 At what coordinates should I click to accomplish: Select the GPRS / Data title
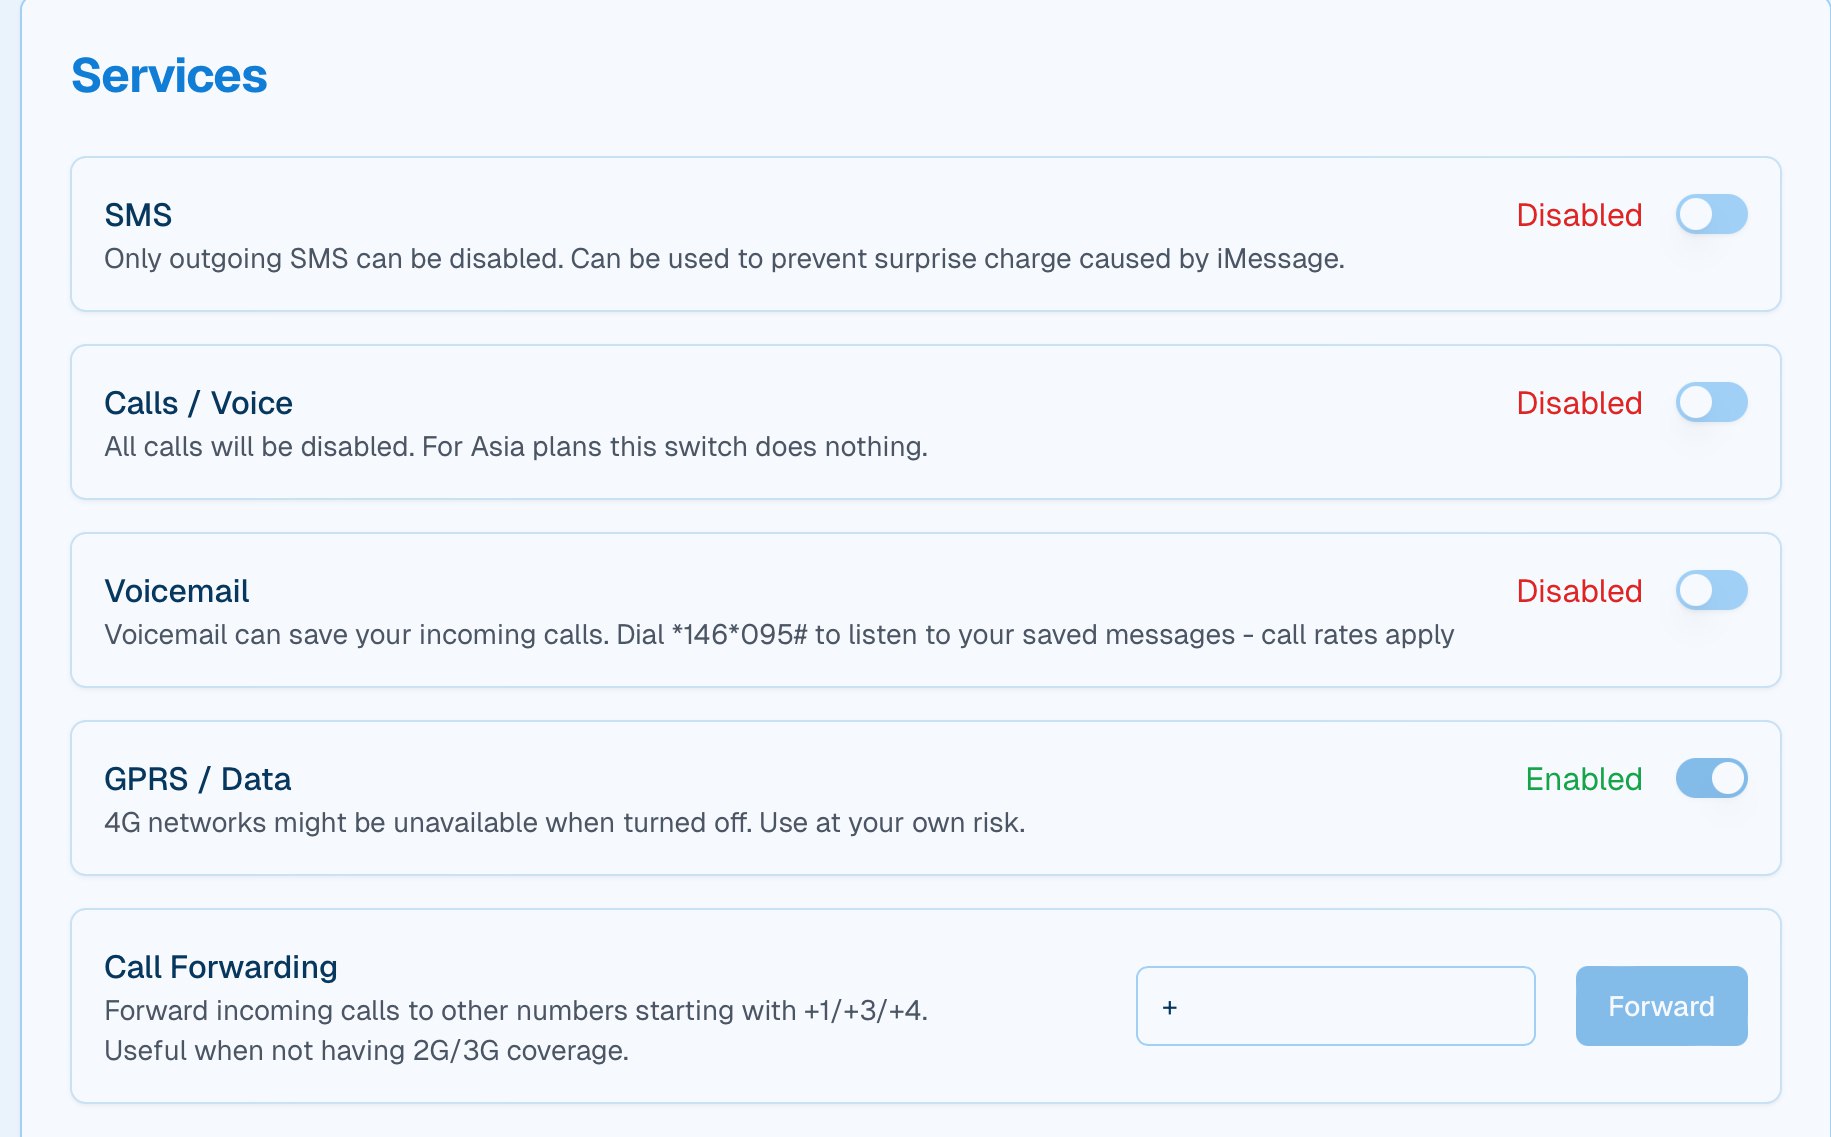[x=197, y=779]
